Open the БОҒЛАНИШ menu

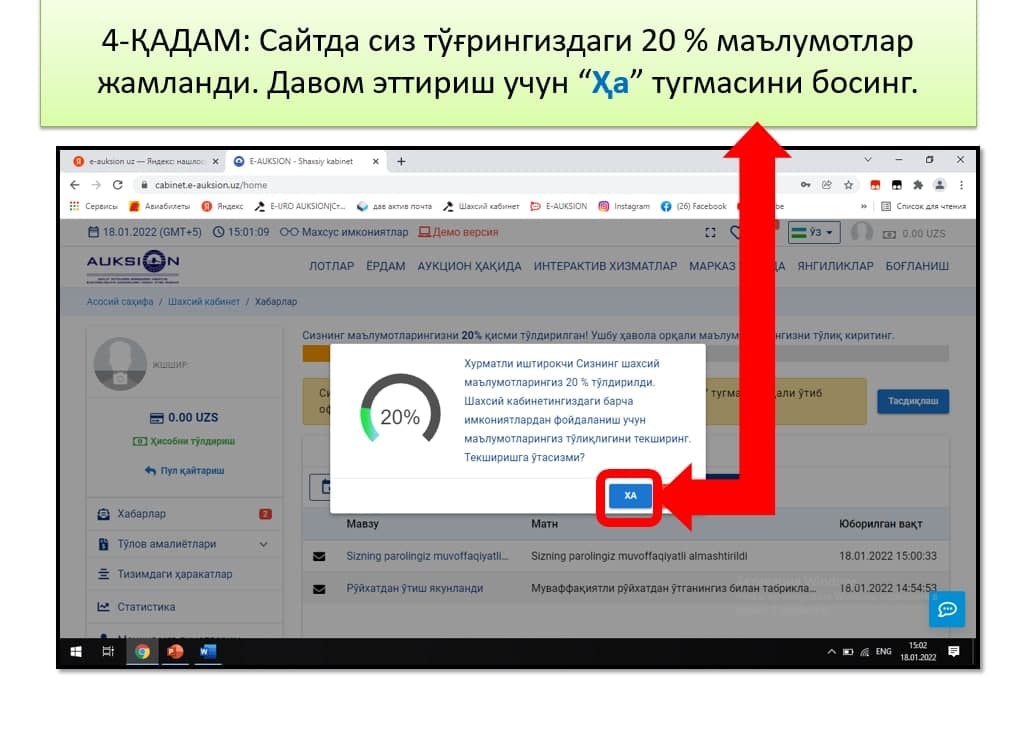[917, 266]
